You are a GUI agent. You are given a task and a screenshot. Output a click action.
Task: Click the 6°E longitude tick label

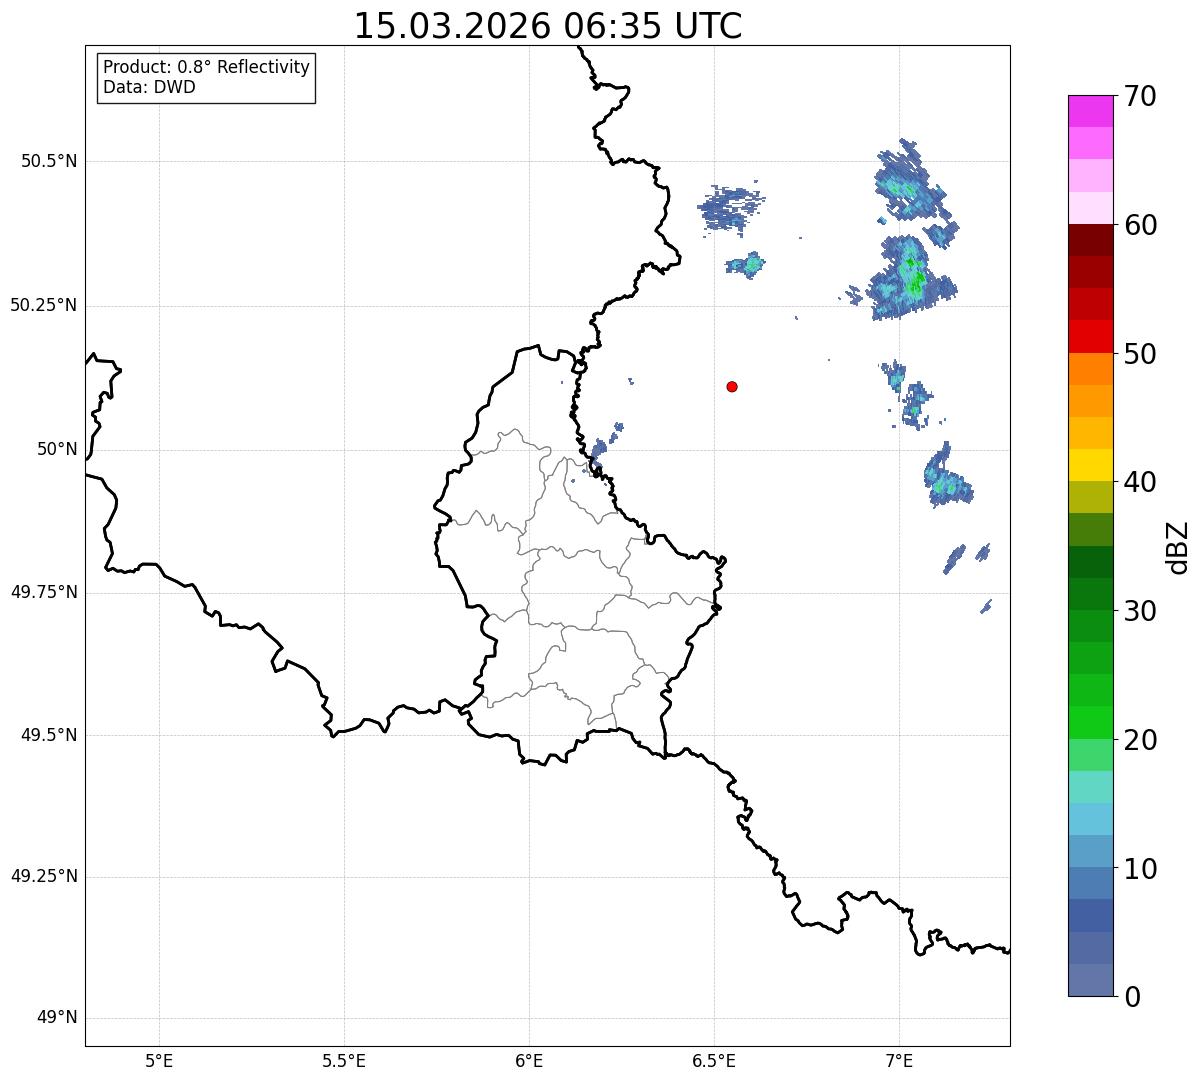coord(529,1060)
